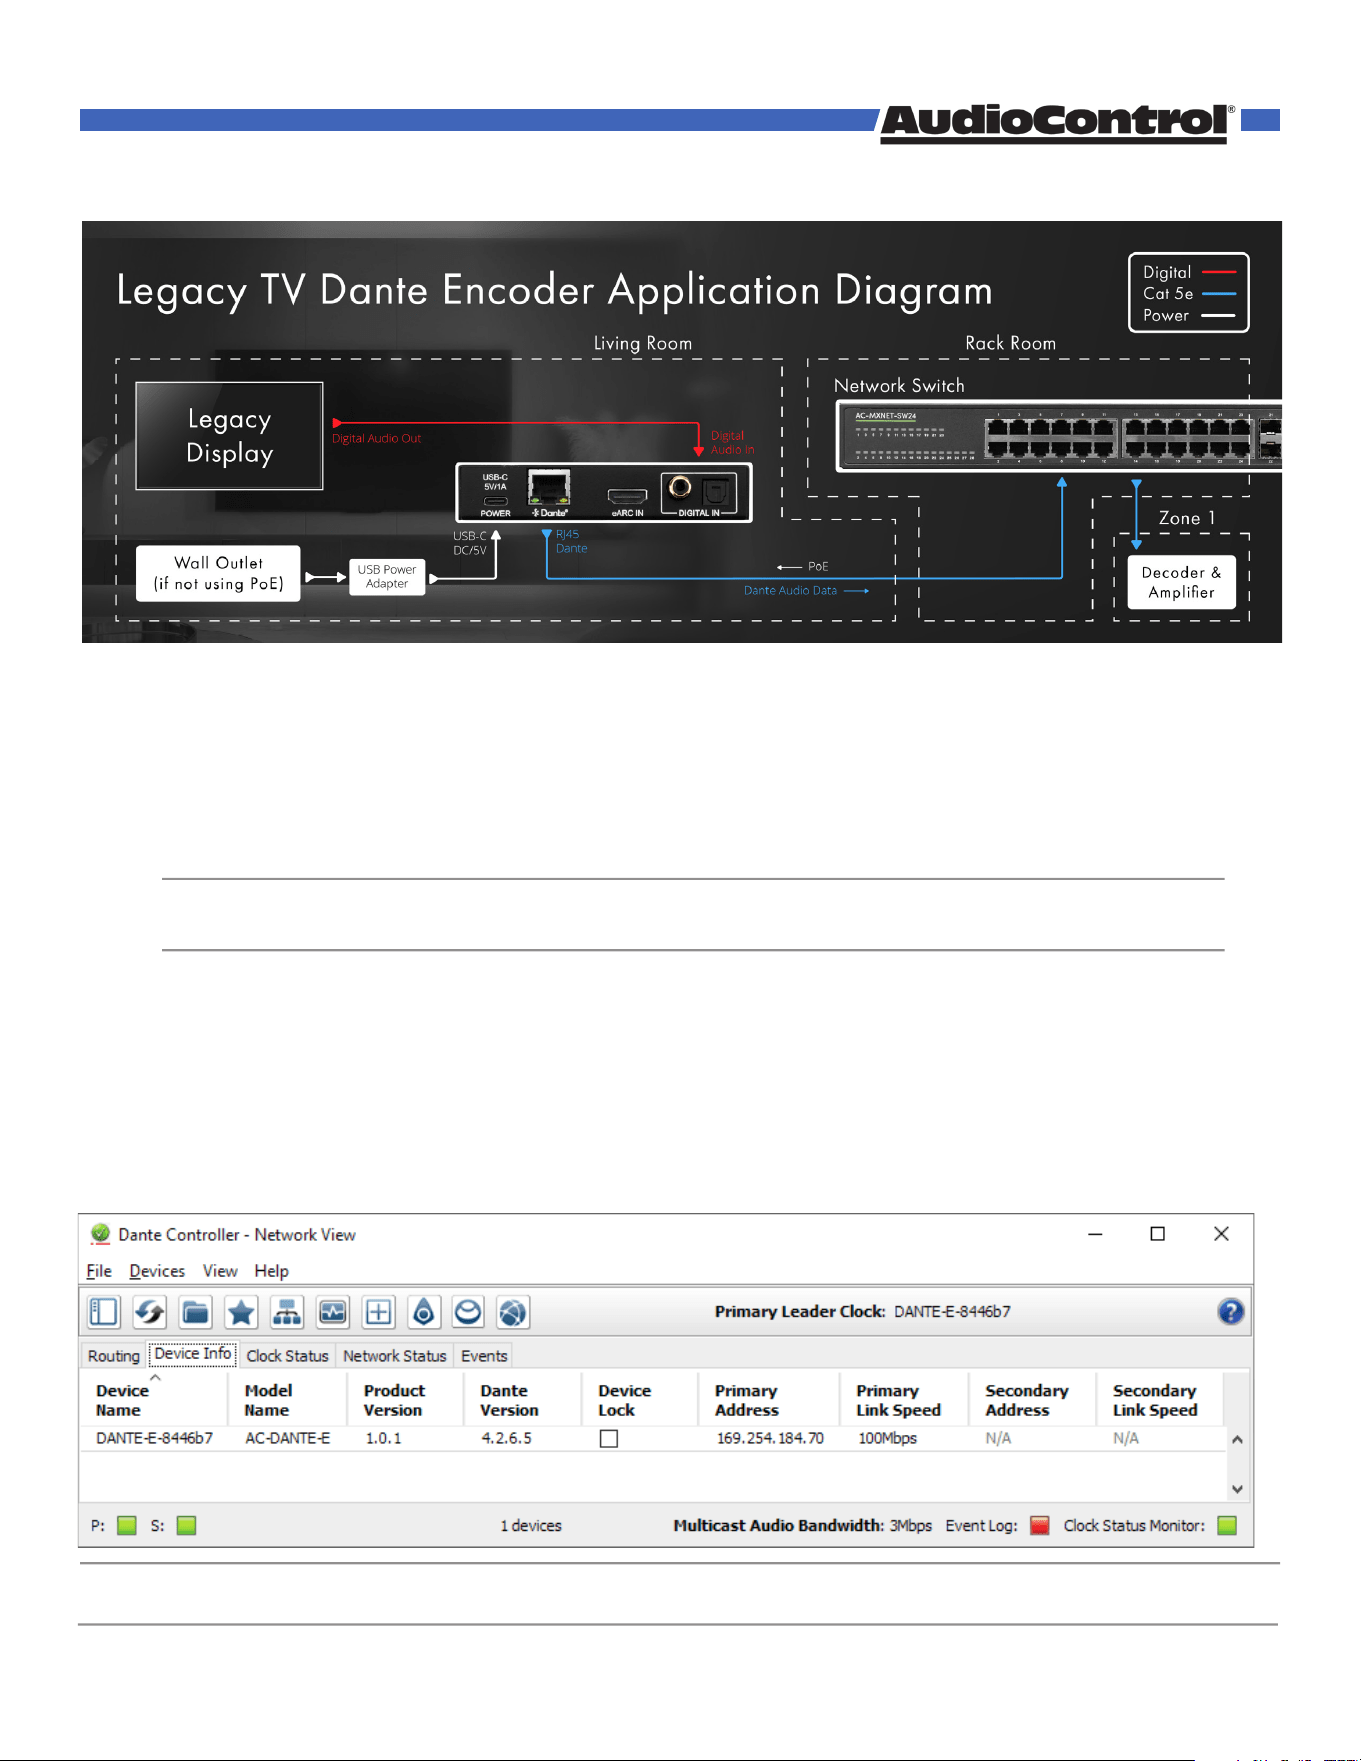Click the 4.2.6.5 Dante version cell
The image size is (1361, 1761).
[506, 1438]
